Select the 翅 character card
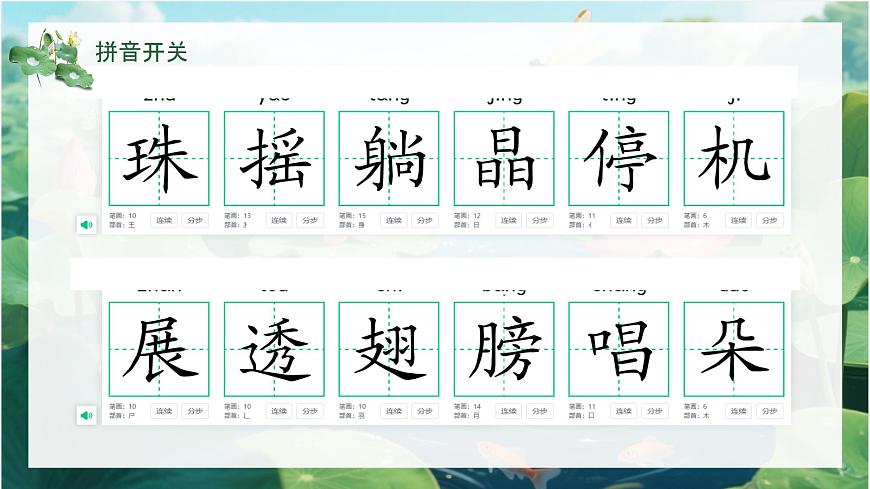This screenshot has height=489, width=870. (x=389, y=349)
